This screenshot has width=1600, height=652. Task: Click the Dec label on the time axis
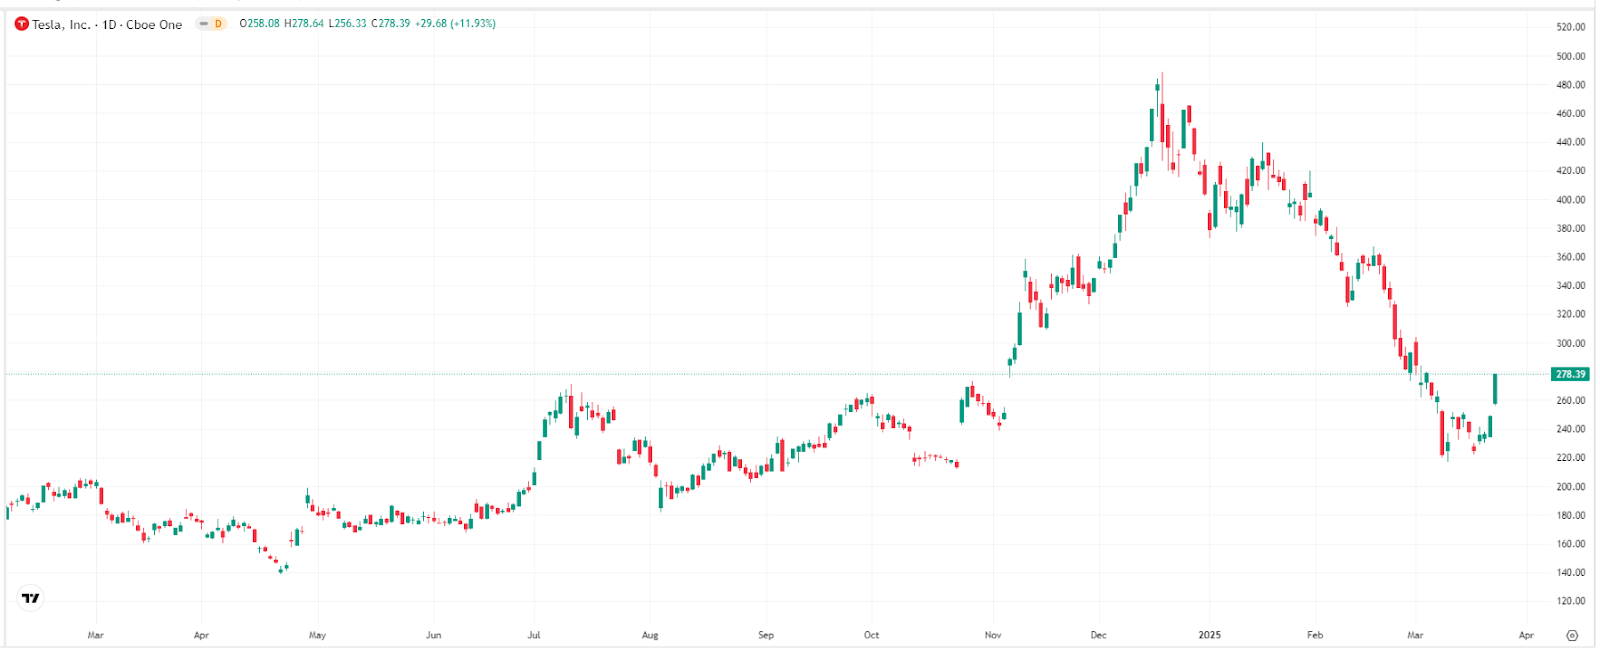1098,634
